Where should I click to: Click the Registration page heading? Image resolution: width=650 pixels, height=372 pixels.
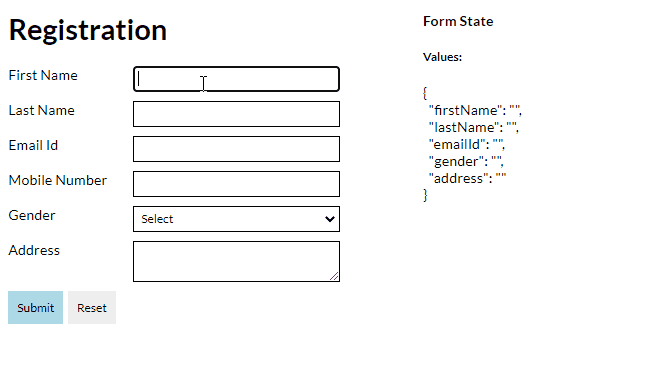pos(87,30)
